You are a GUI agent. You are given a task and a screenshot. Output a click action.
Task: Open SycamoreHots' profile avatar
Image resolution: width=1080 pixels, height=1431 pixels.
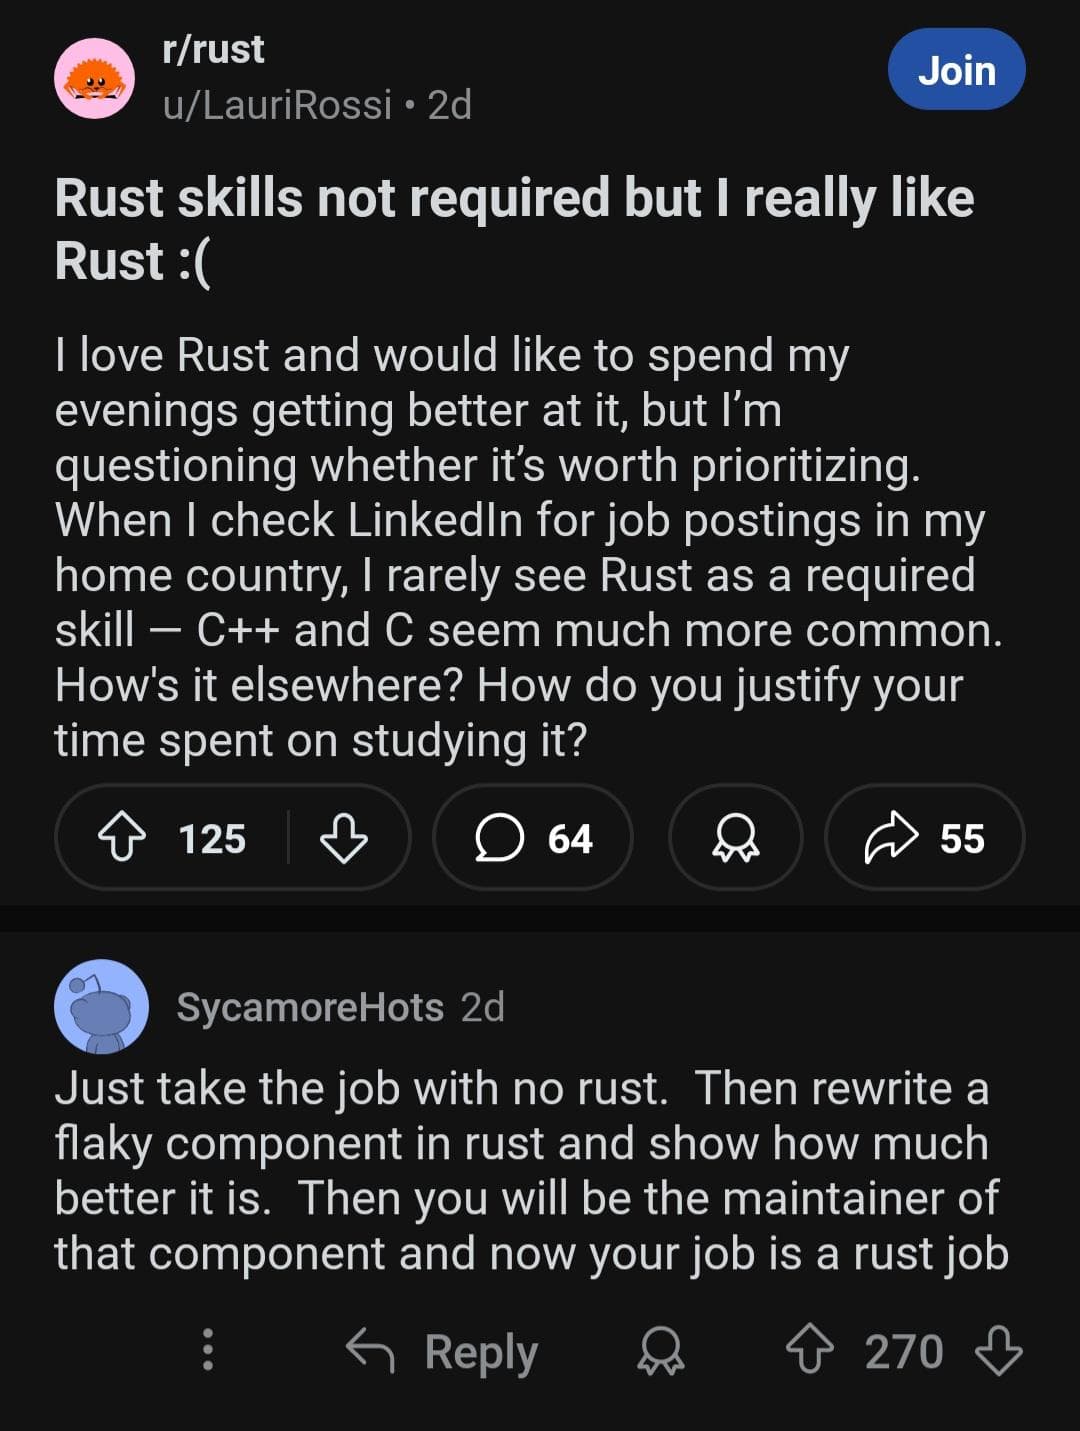point(100,1009)
